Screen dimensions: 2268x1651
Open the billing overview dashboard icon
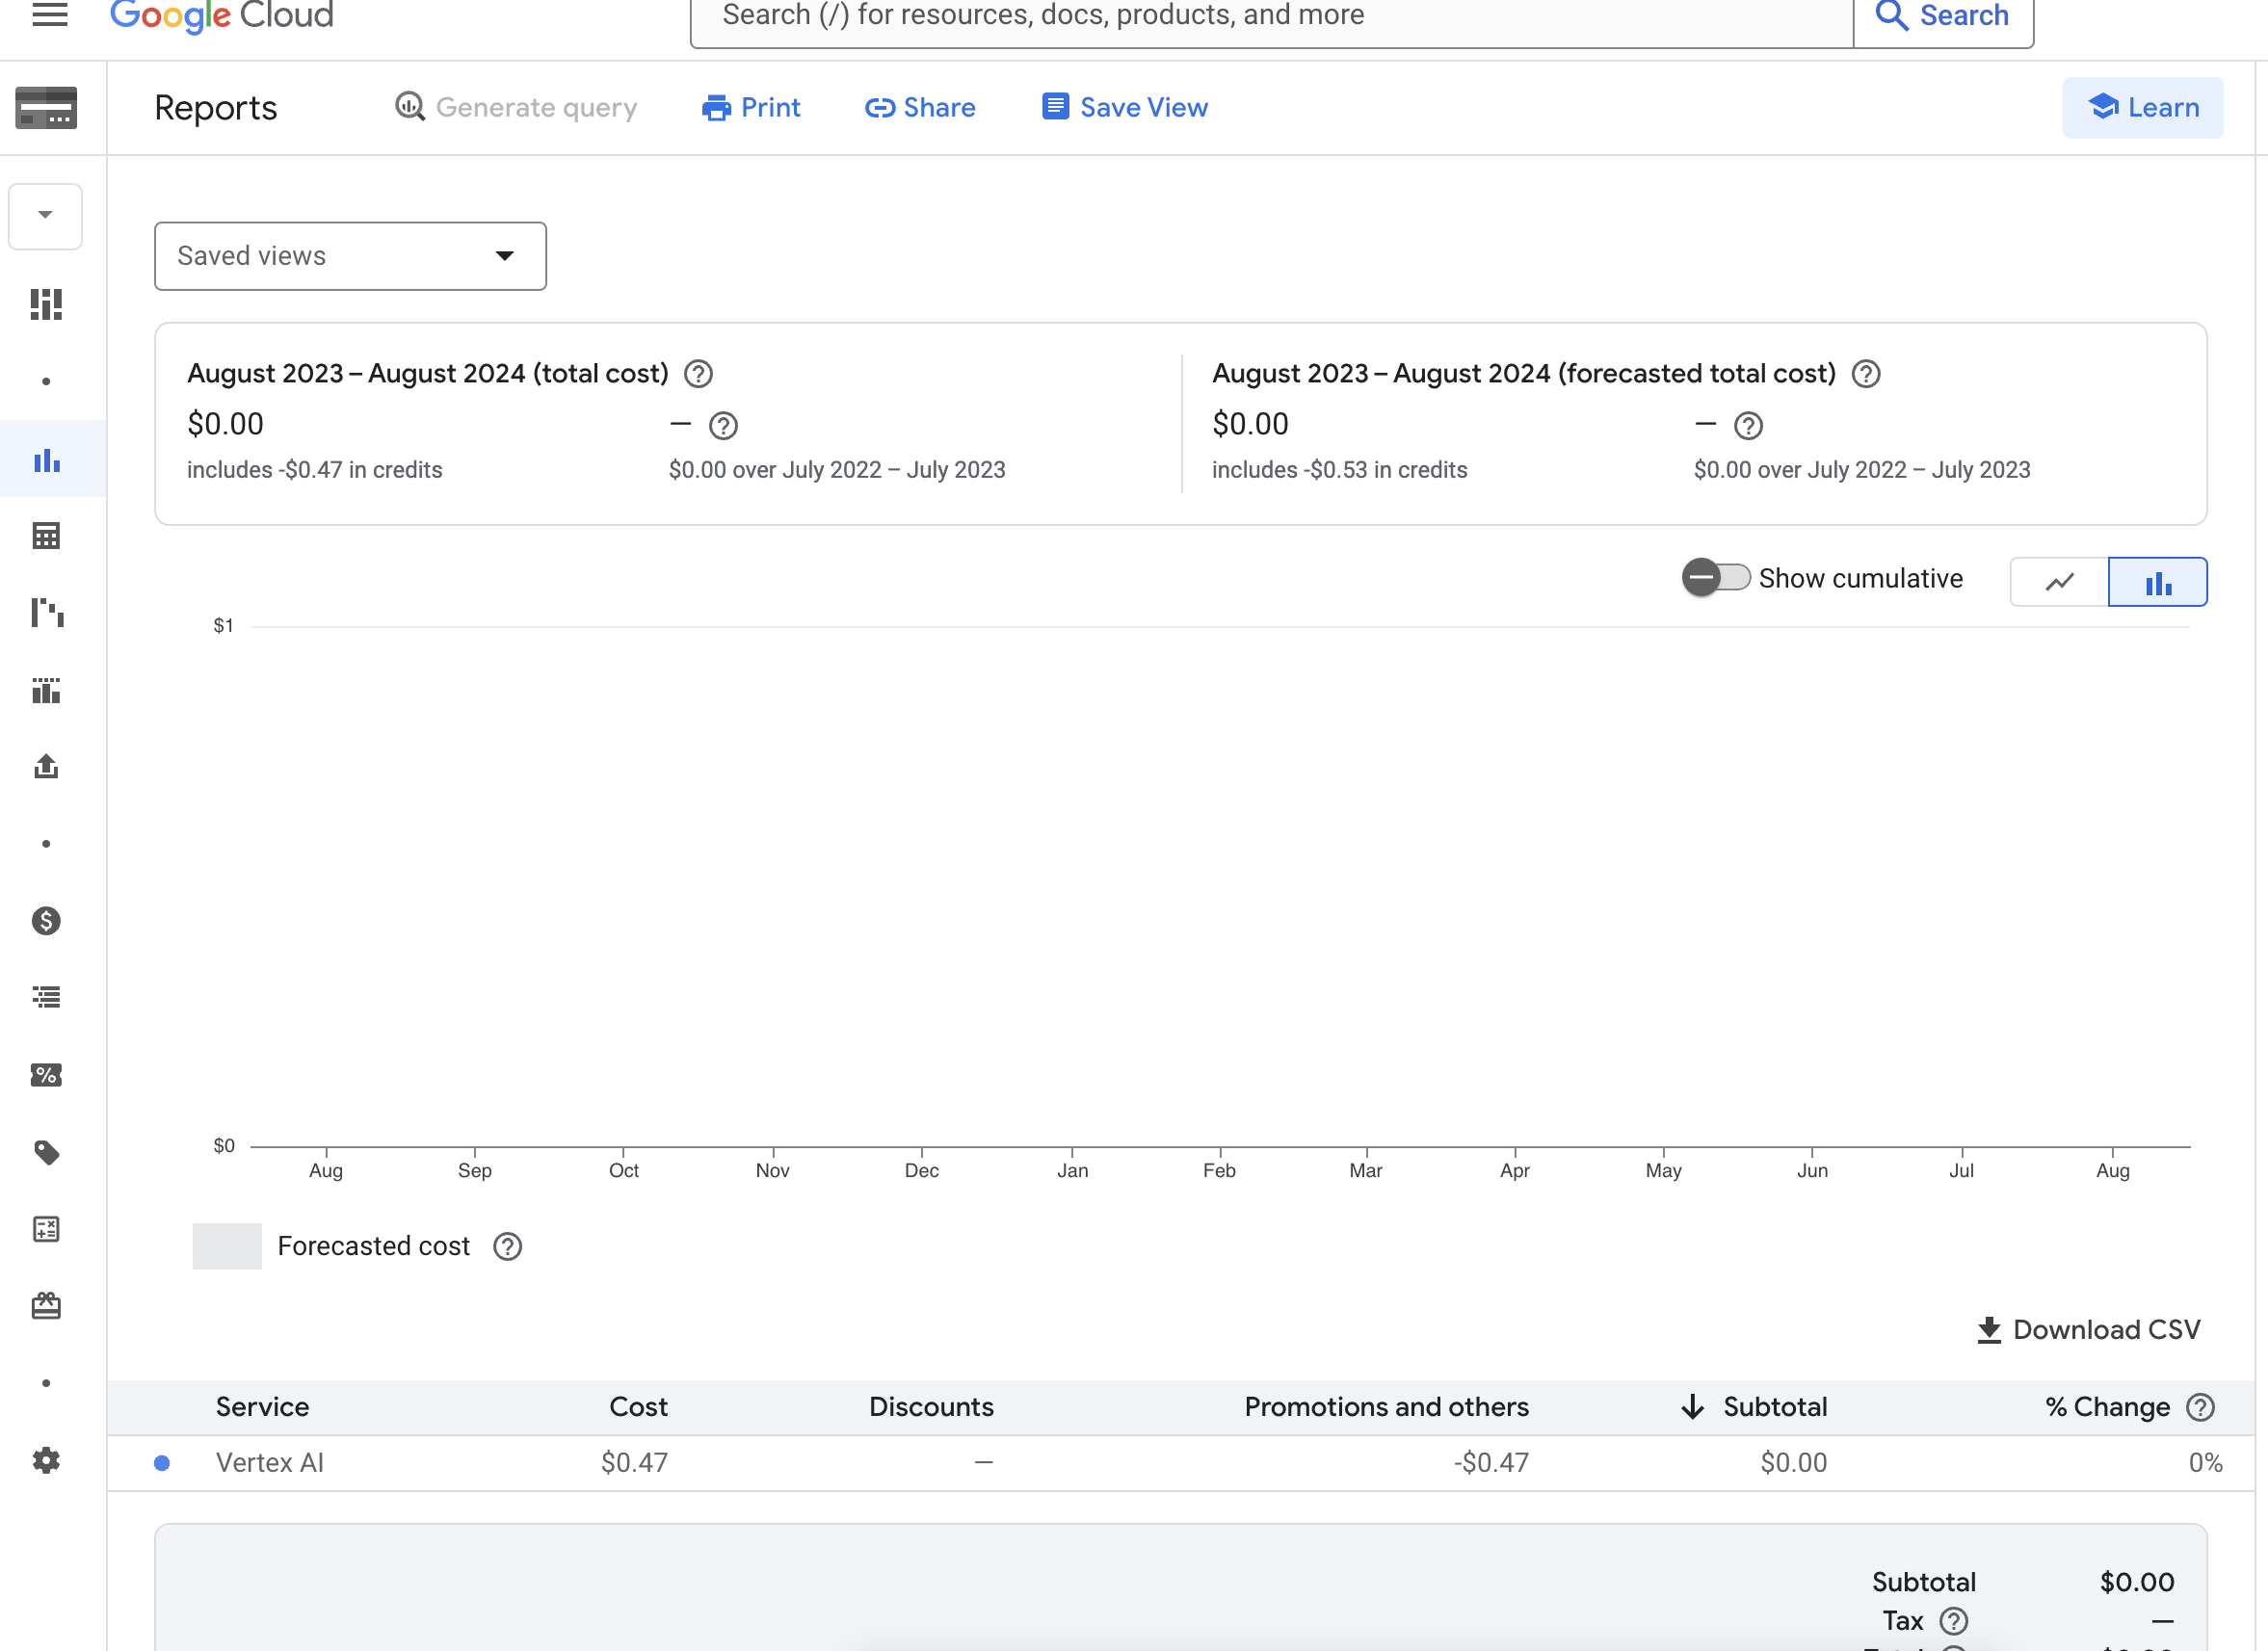tap(47, 304)
